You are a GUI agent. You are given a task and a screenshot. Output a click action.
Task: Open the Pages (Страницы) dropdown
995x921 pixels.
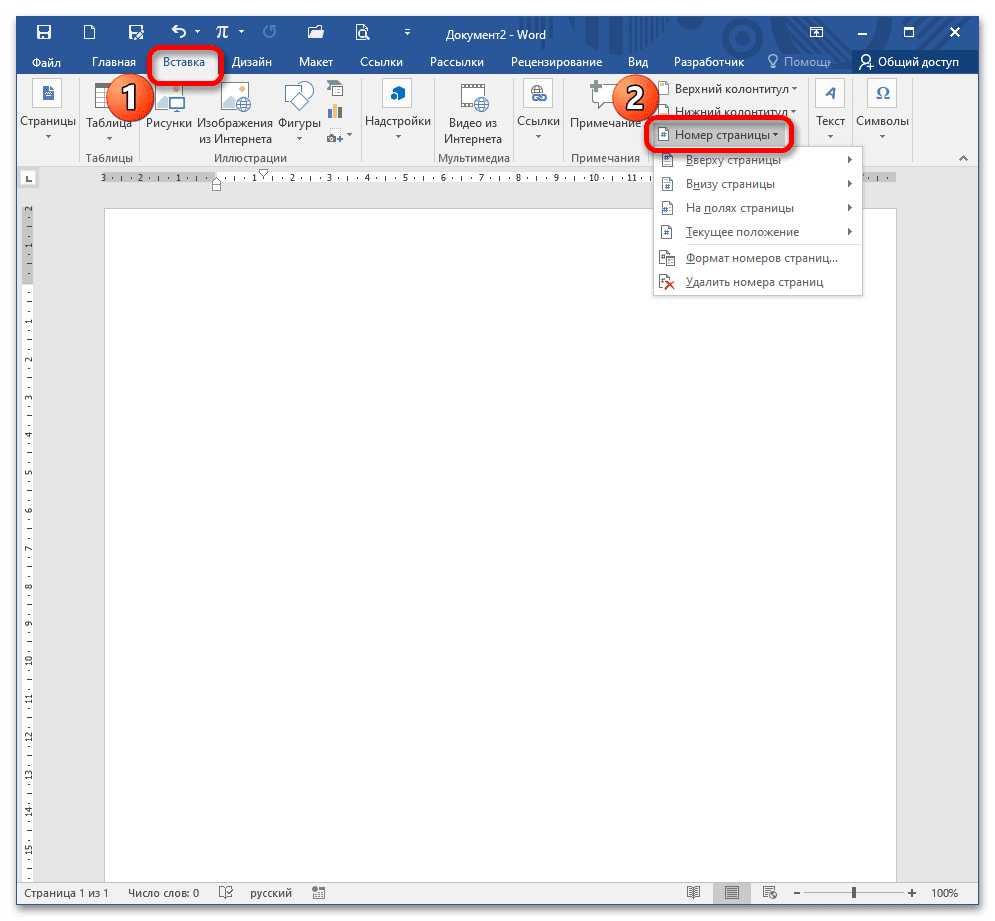pyautogui.click(x=48, y=112)
